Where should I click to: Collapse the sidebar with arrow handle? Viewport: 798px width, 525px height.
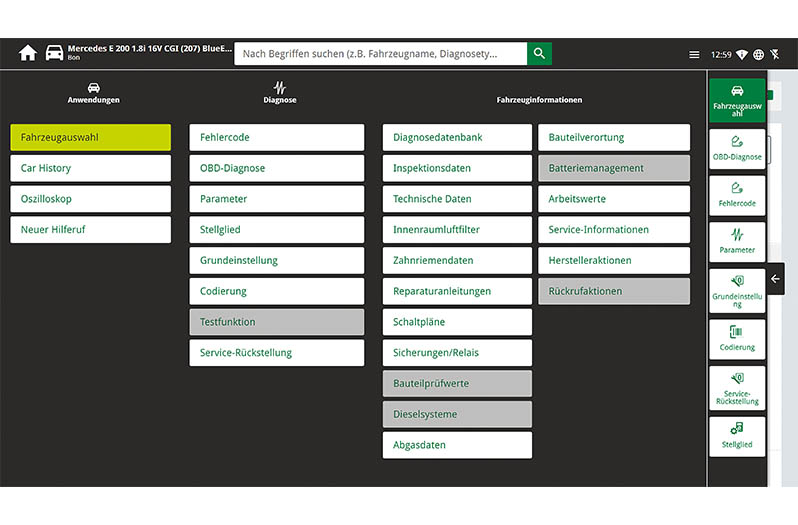pos(775,279)
